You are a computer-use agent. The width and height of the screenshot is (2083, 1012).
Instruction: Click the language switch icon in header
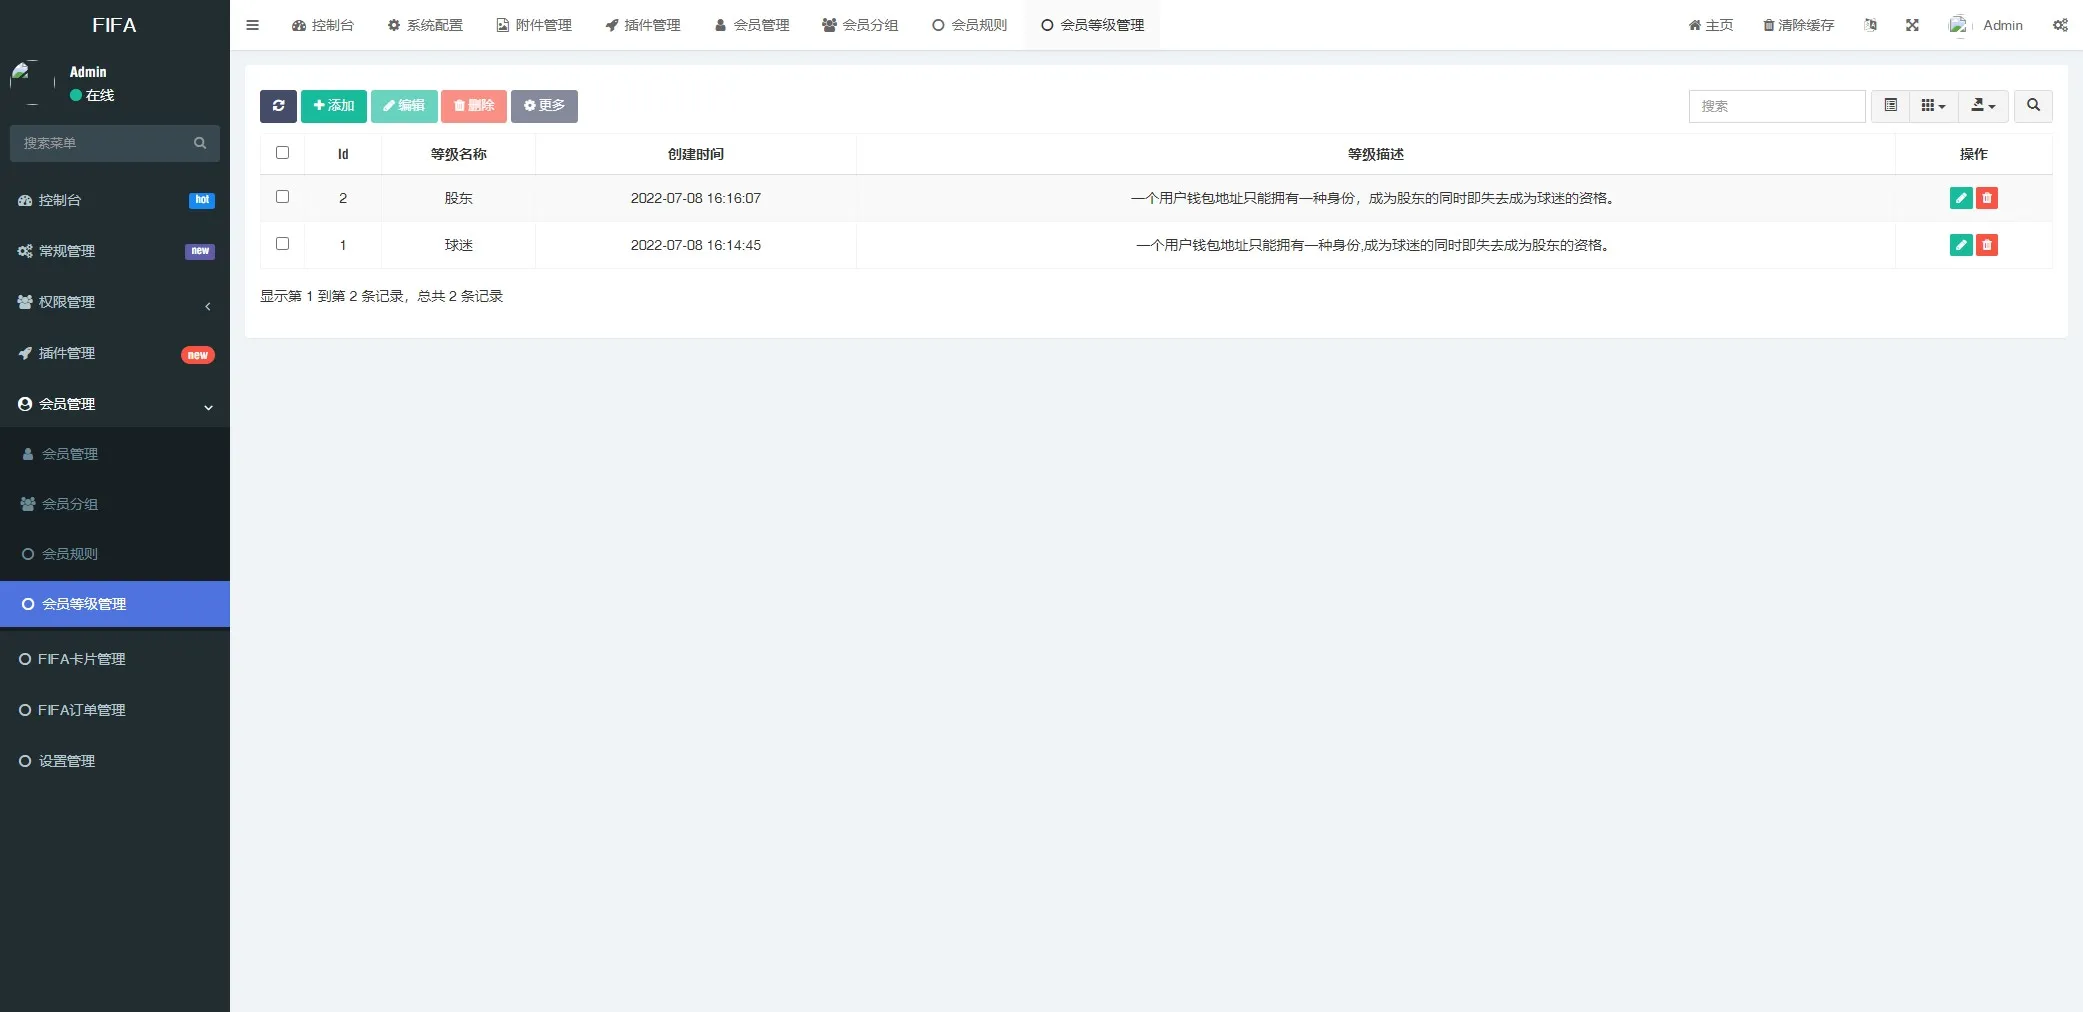click(1870, 25)
